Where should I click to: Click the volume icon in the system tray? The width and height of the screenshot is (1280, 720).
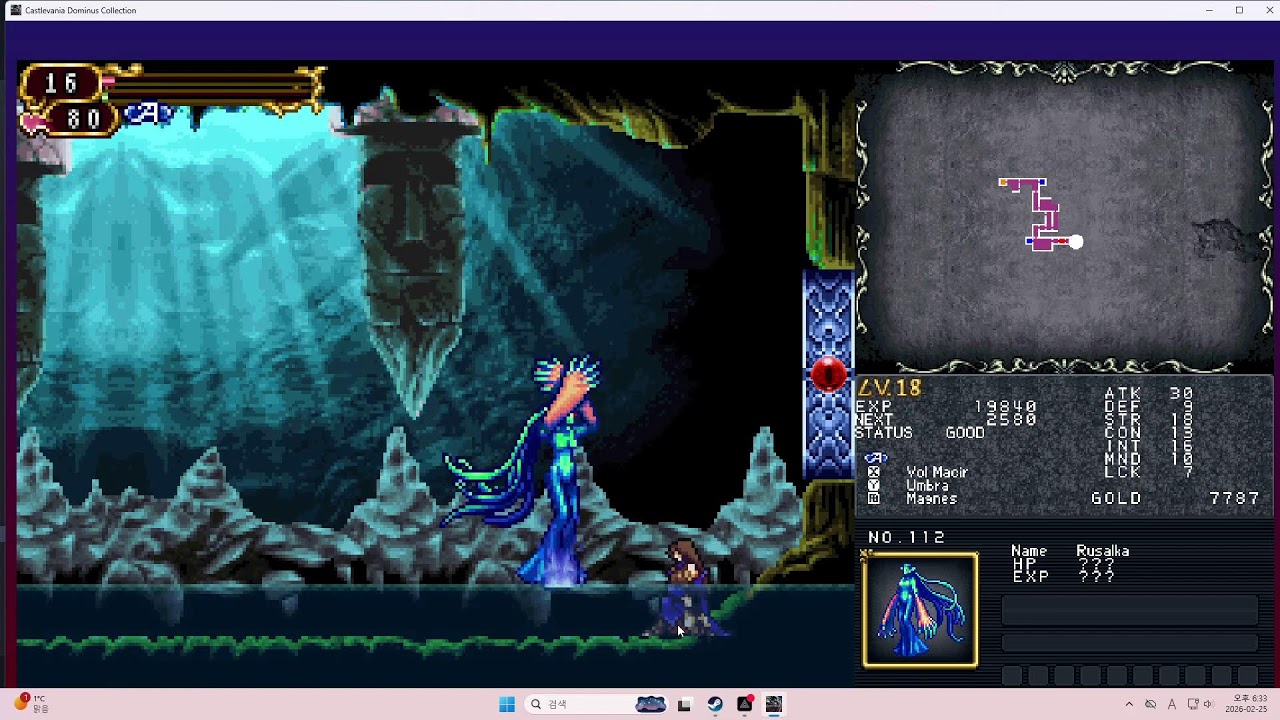pos(1208,704)
